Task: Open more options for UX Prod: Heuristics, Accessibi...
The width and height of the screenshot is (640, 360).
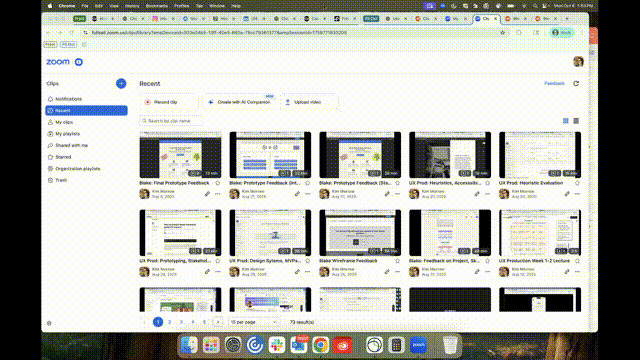Action: coord(487,194)
